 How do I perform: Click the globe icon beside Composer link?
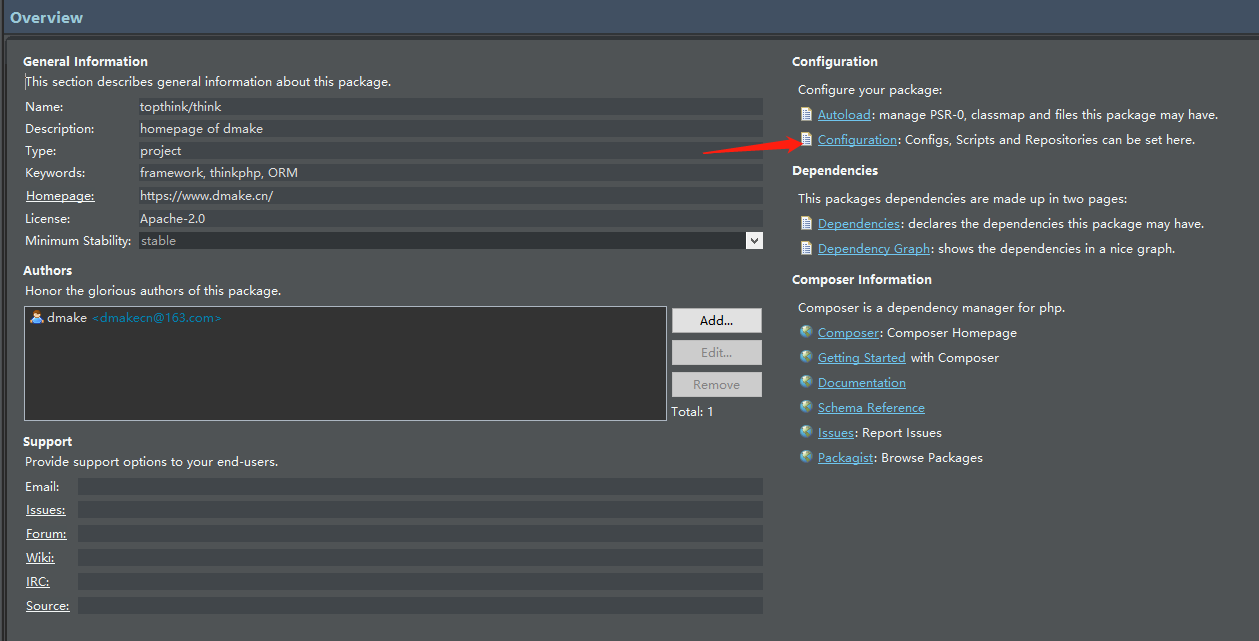pos(806,332)
